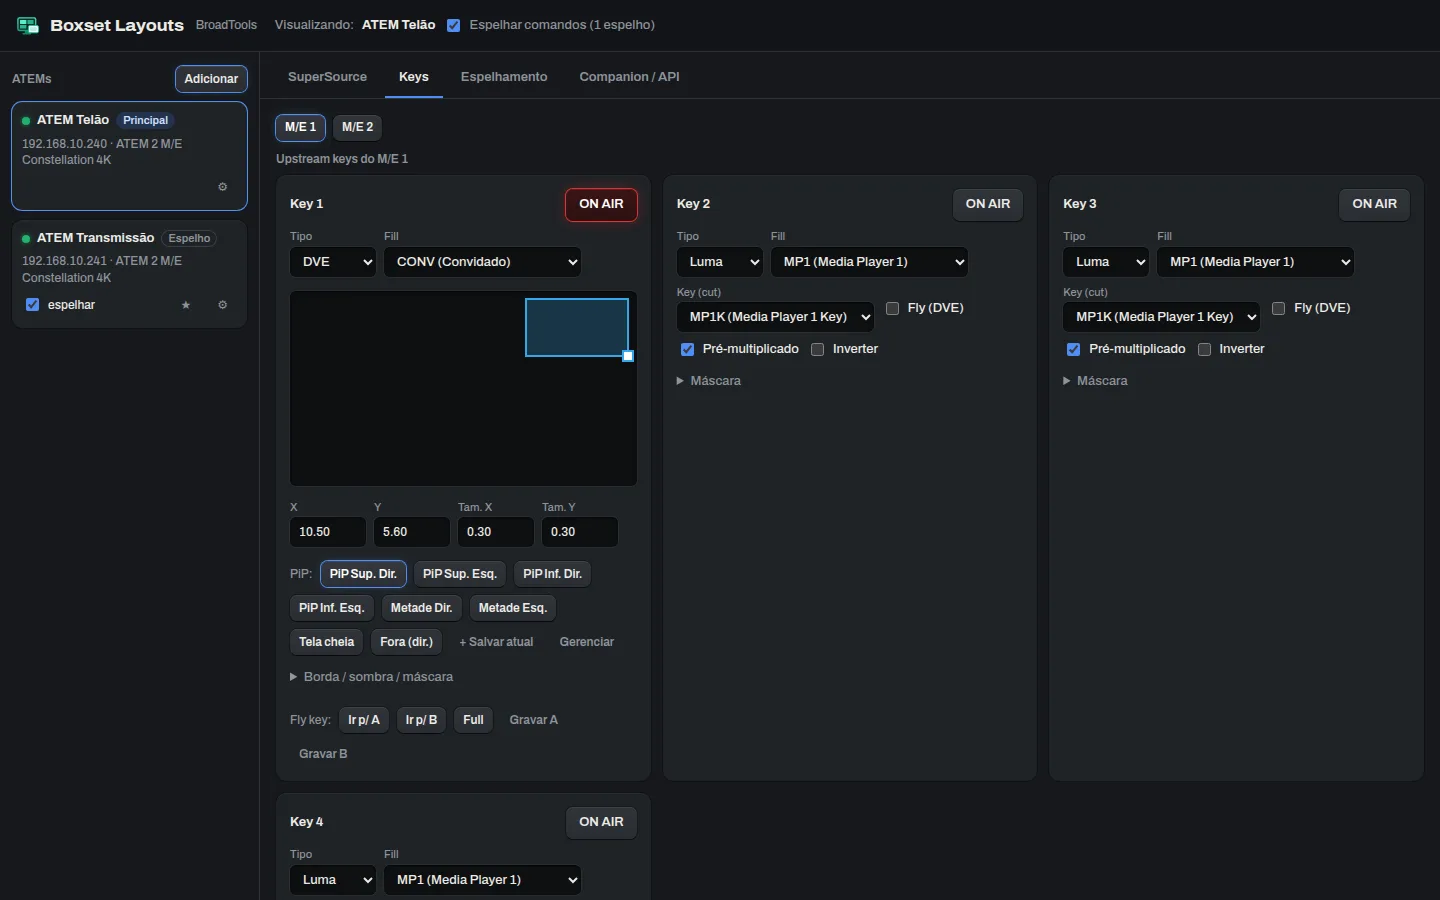Image resolution: width=1440 pixels, height=900 pixels.
Task: Expand Borda / sombra / máscara section
Action: point(372,677)
